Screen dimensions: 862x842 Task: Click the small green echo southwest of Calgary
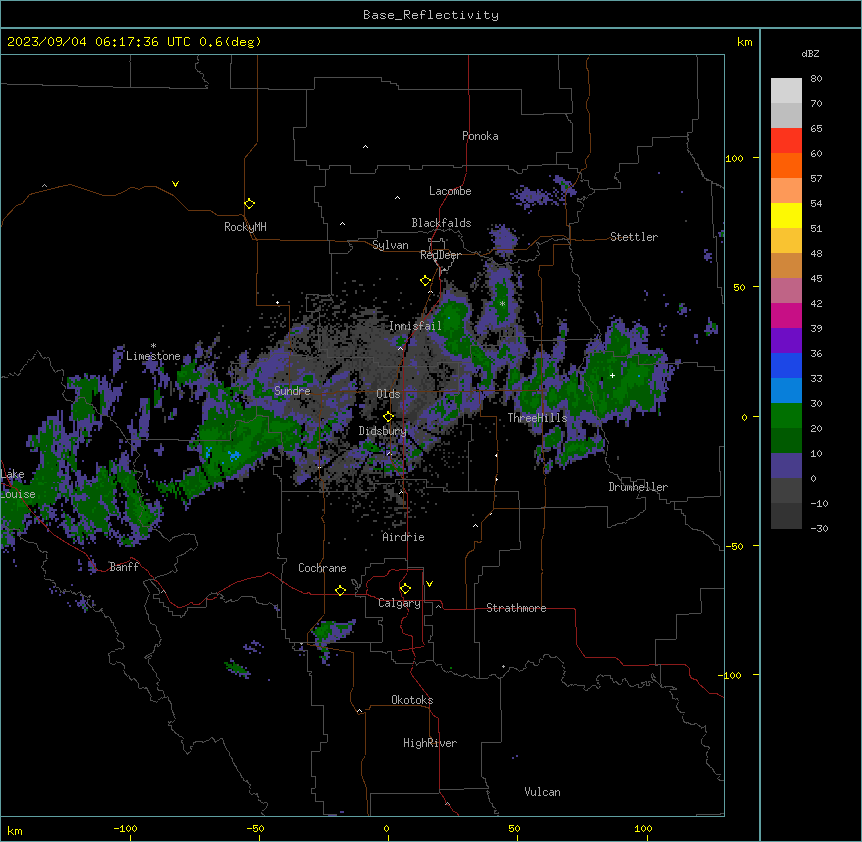pos(332,630)
